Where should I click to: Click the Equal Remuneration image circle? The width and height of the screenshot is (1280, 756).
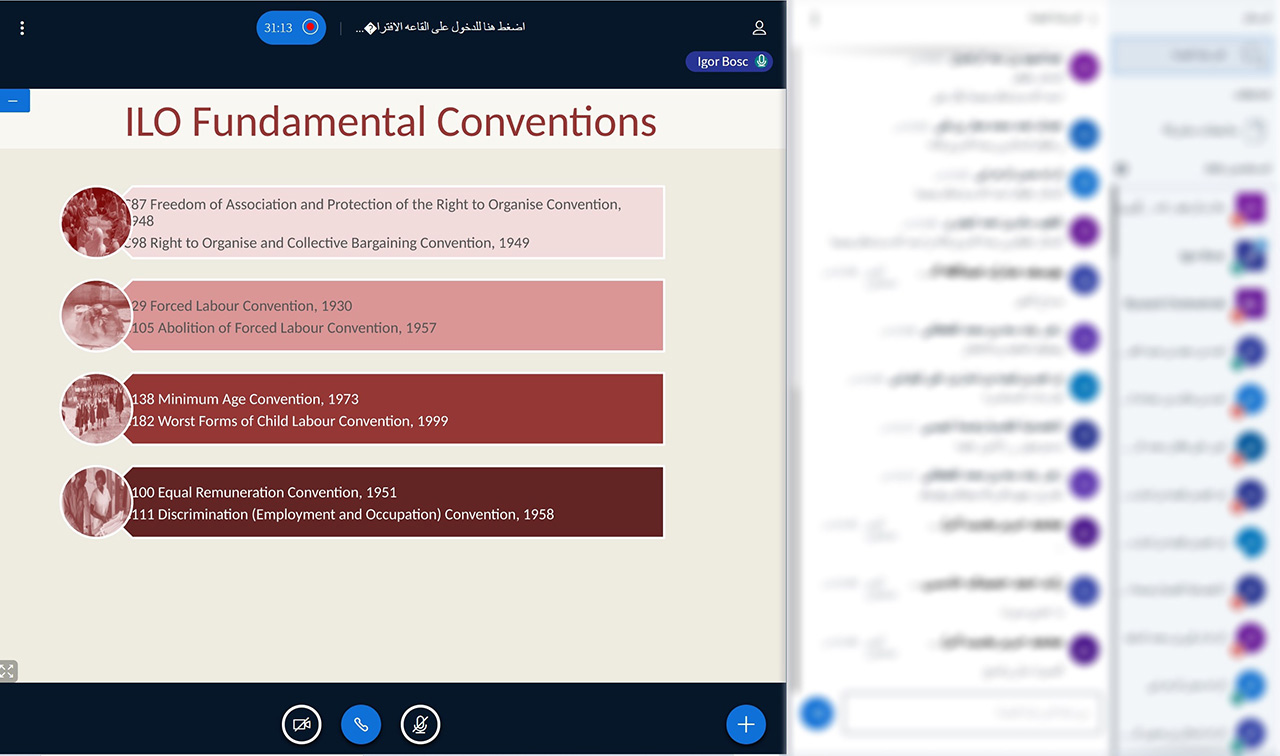tap(96, 502)
